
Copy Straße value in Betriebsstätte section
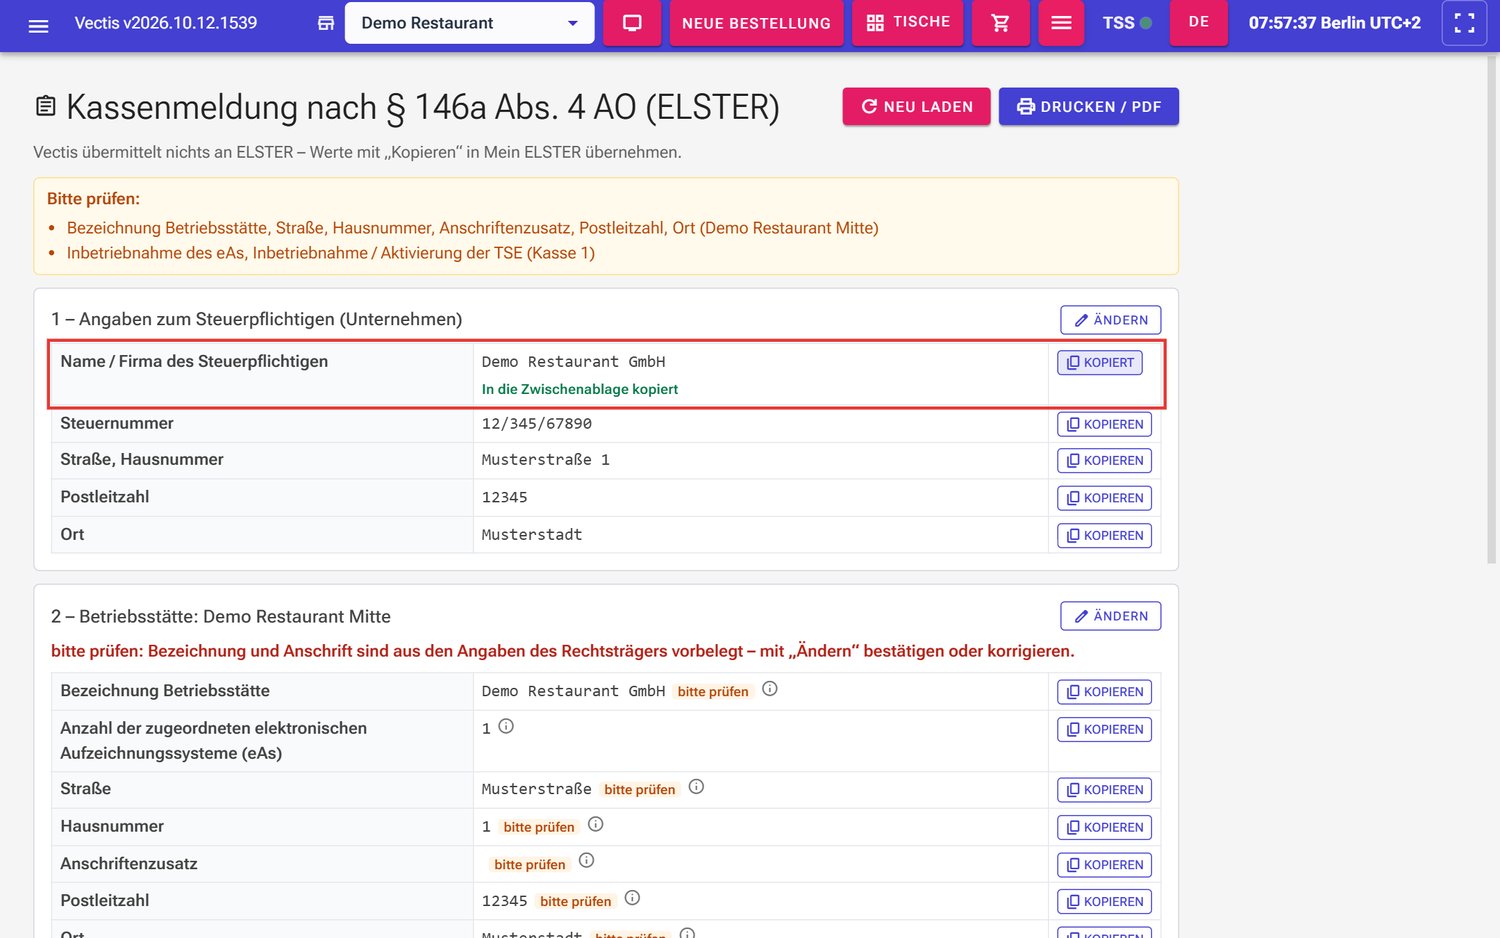[1104, 790]
